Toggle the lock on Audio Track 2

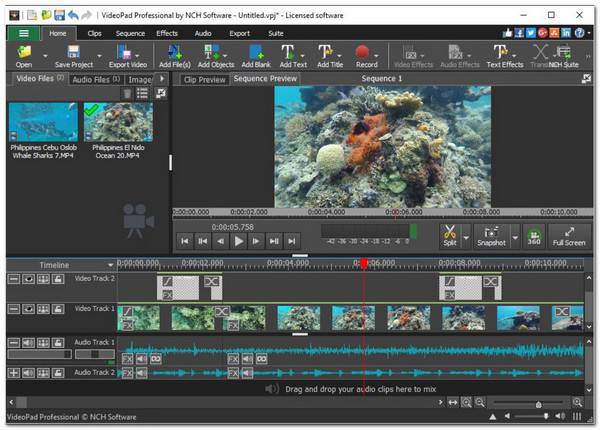tap(58, 373)
